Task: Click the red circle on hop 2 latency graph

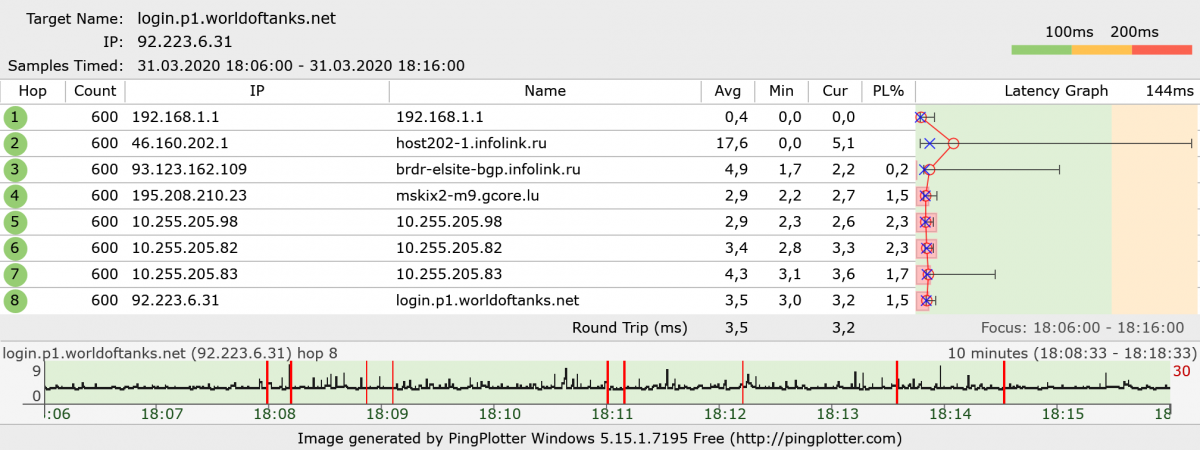Action: 953,144
